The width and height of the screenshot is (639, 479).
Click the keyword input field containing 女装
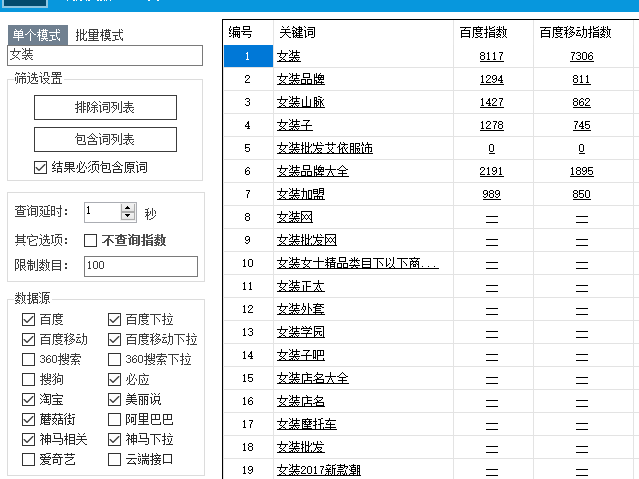(105, 55)
